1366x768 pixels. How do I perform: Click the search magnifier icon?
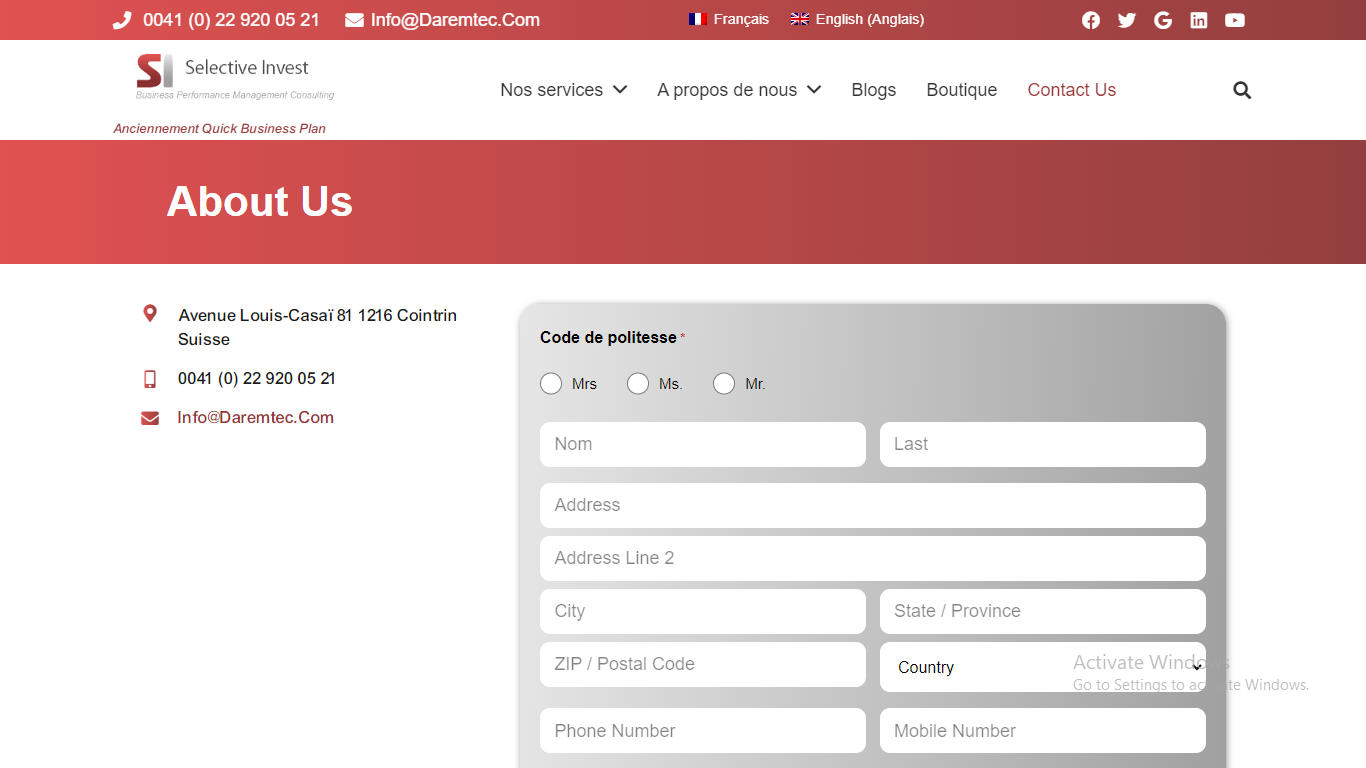(1242, 90)
